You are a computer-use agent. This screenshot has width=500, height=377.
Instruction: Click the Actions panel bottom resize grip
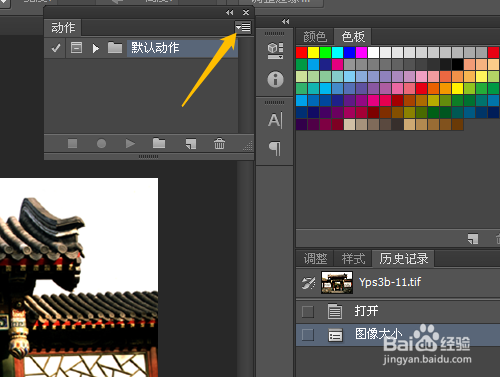(x=148, y=156)
